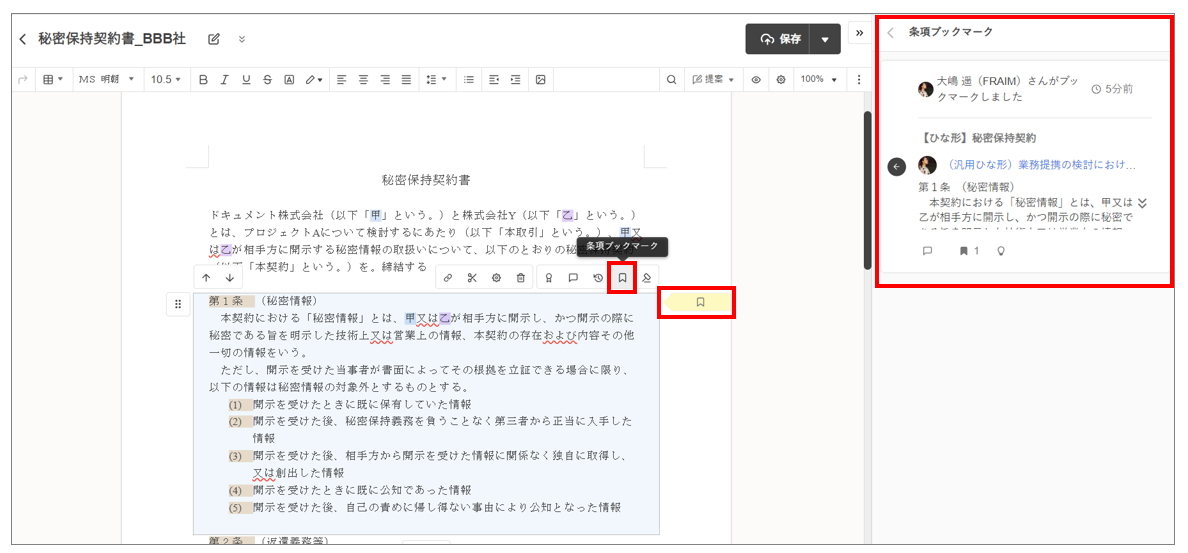
Task: Toggle italic formatting
Action: pyautogui.click(x=225, y=80)
